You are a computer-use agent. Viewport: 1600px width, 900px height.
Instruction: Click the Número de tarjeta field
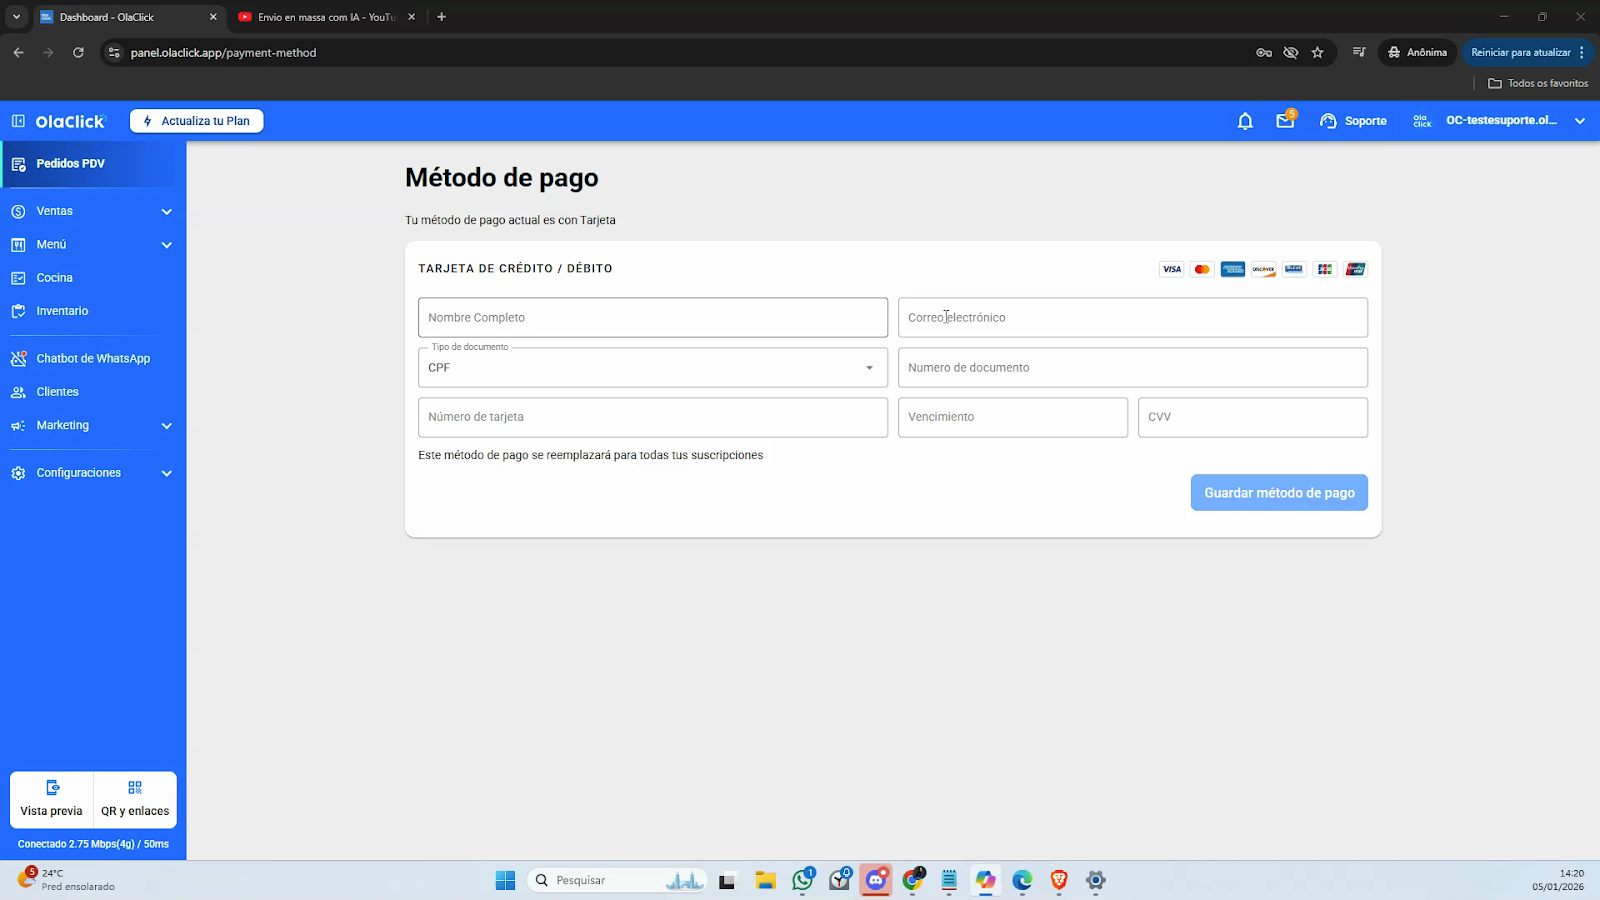[652, 417]
